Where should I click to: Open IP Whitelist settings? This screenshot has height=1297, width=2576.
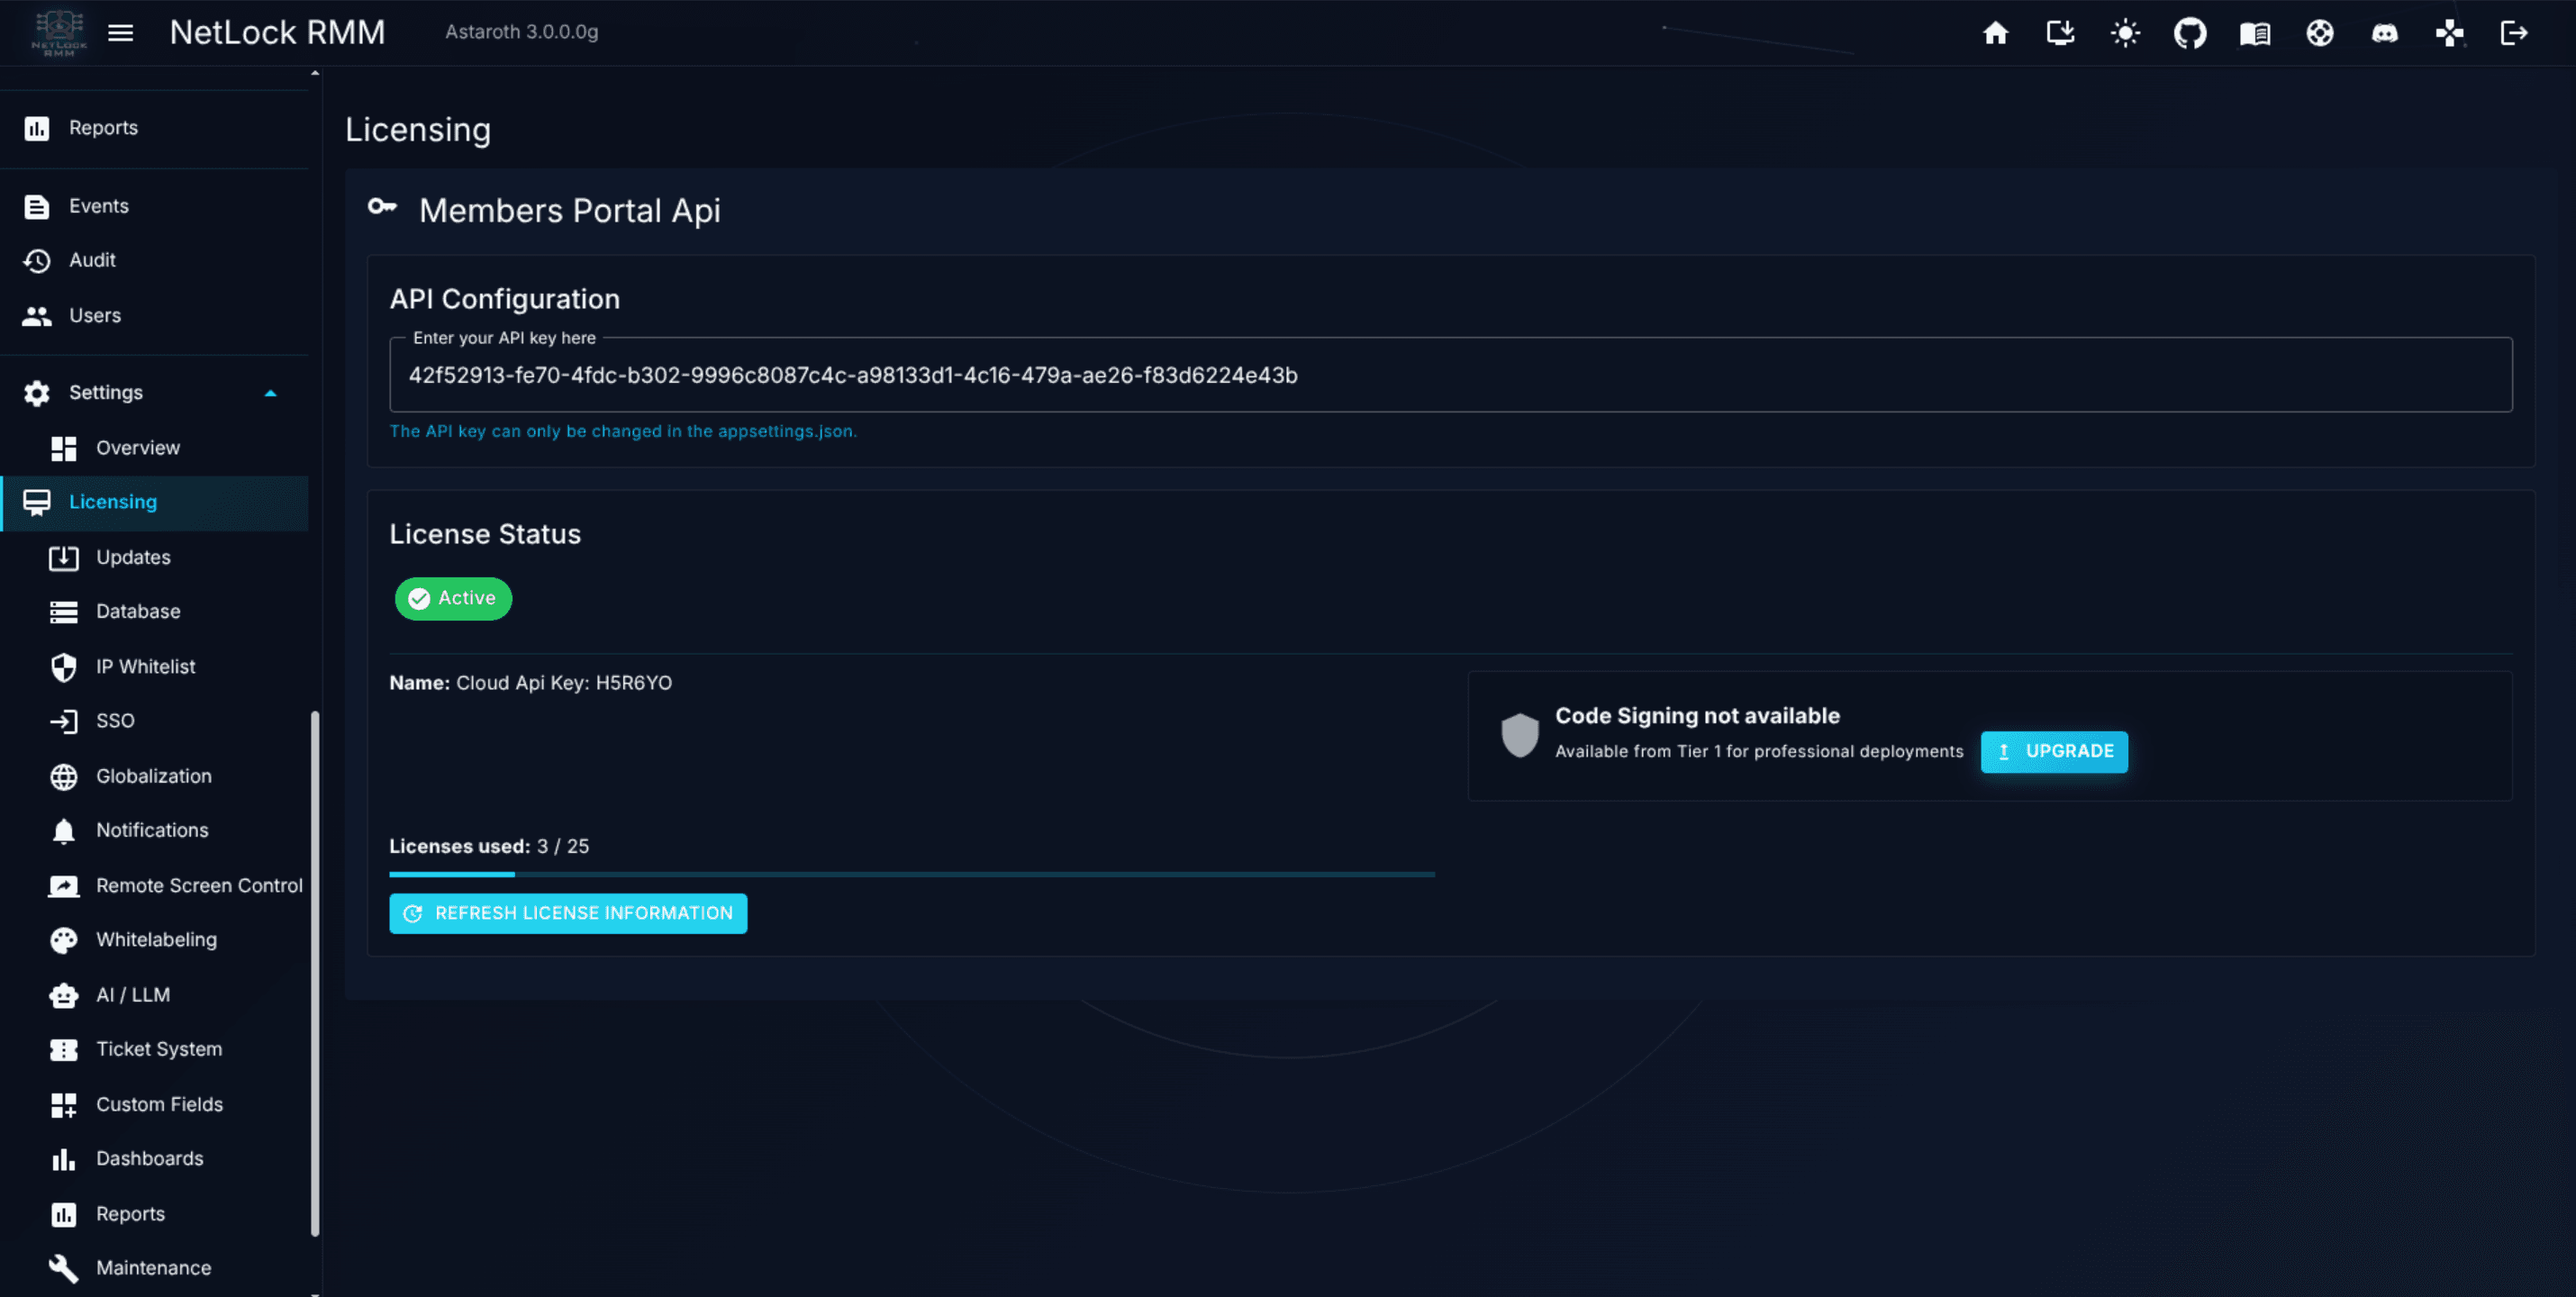pos(154,666)
